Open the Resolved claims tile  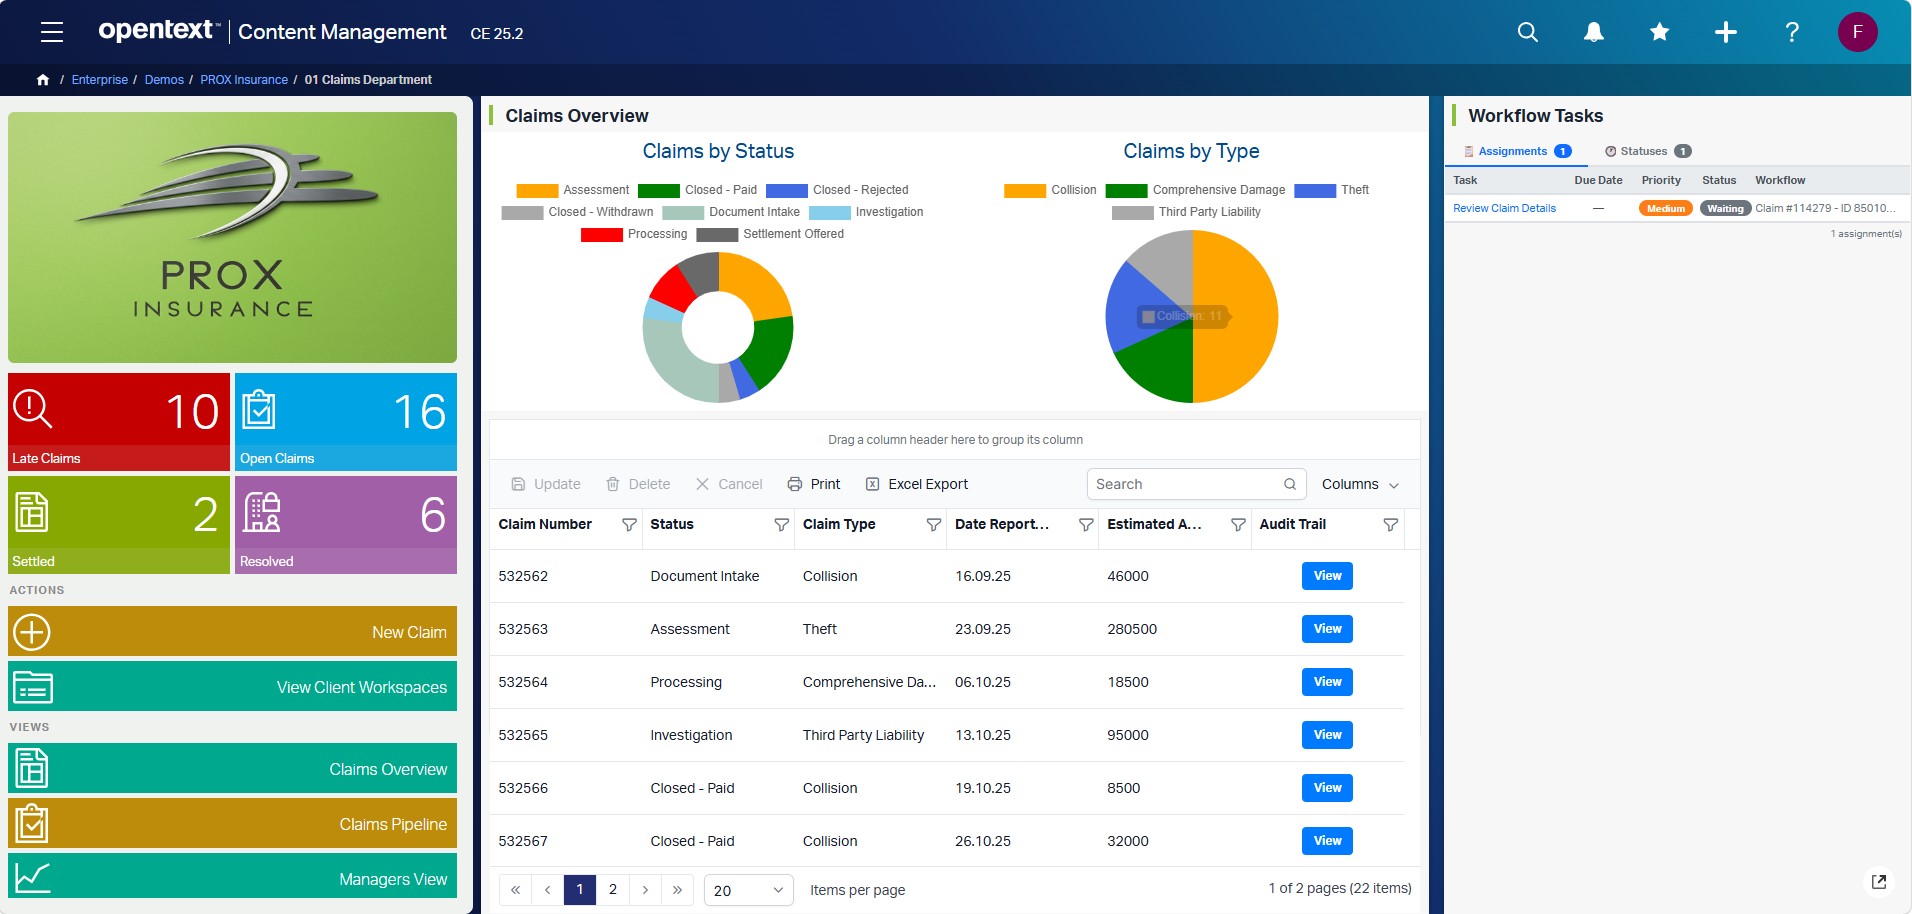pyautogui.click(x=346, y=525)
